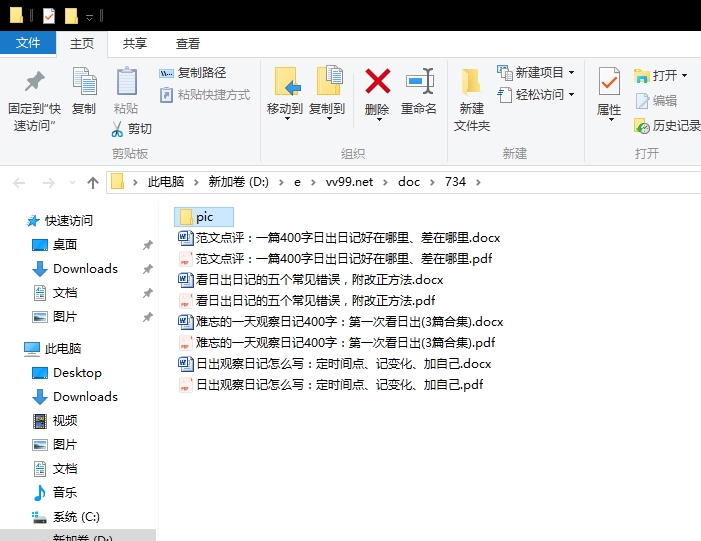
Task: Open 视频 in the navigation pane
Action: point(55,421)
